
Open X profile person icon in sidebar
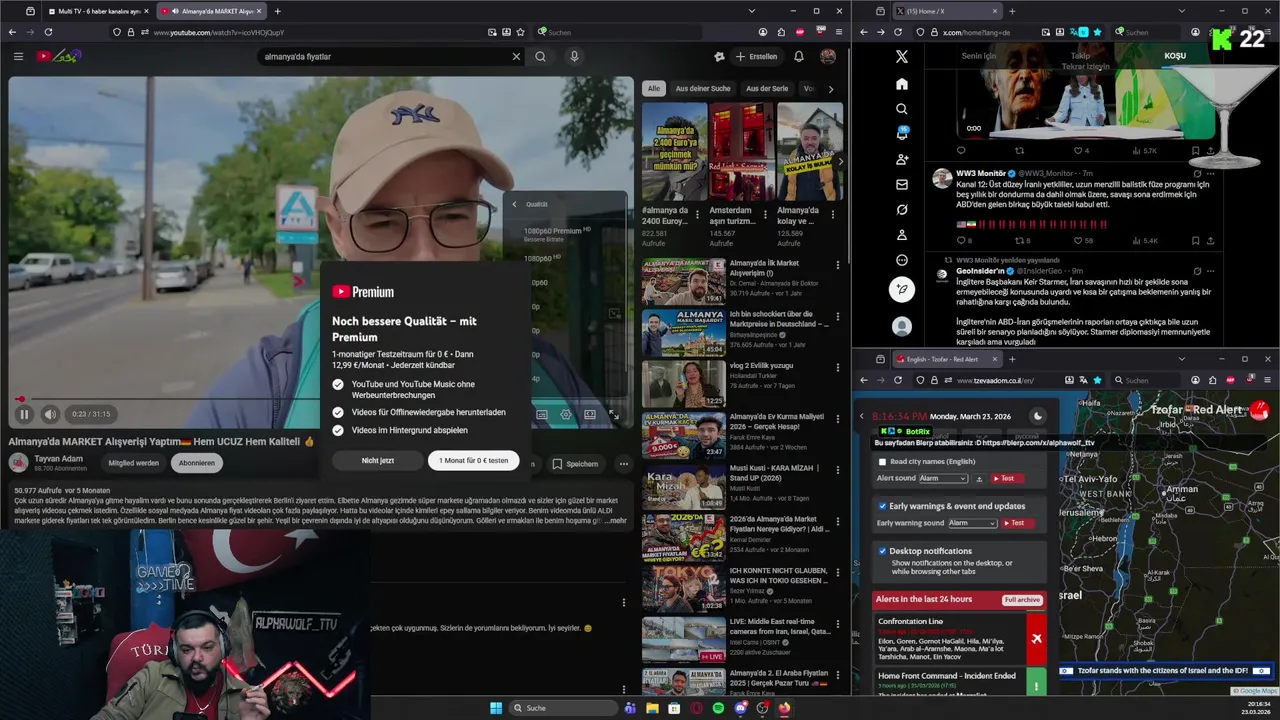point(902,235)
